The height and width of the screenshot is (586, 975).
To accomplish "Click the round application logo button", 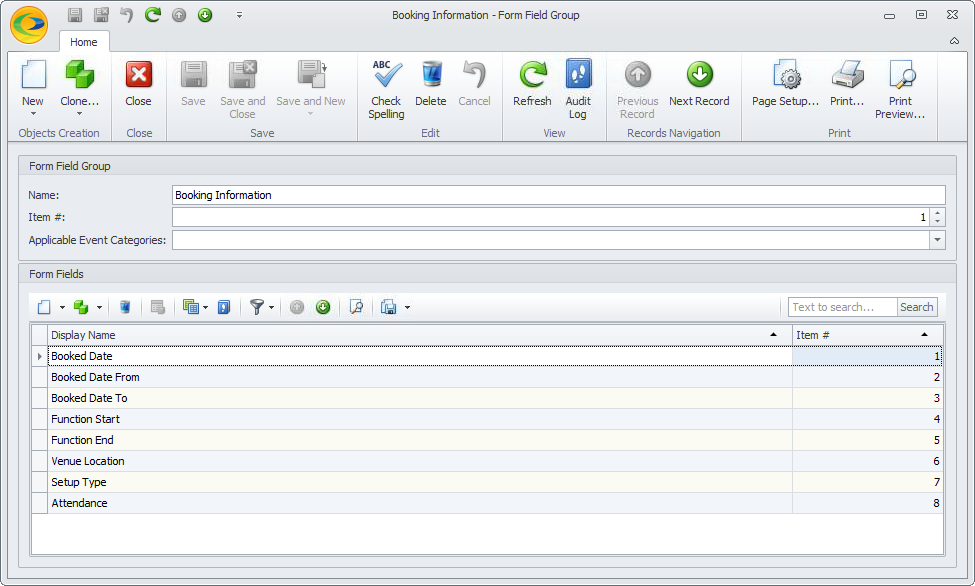I will (x=29, y=25).
